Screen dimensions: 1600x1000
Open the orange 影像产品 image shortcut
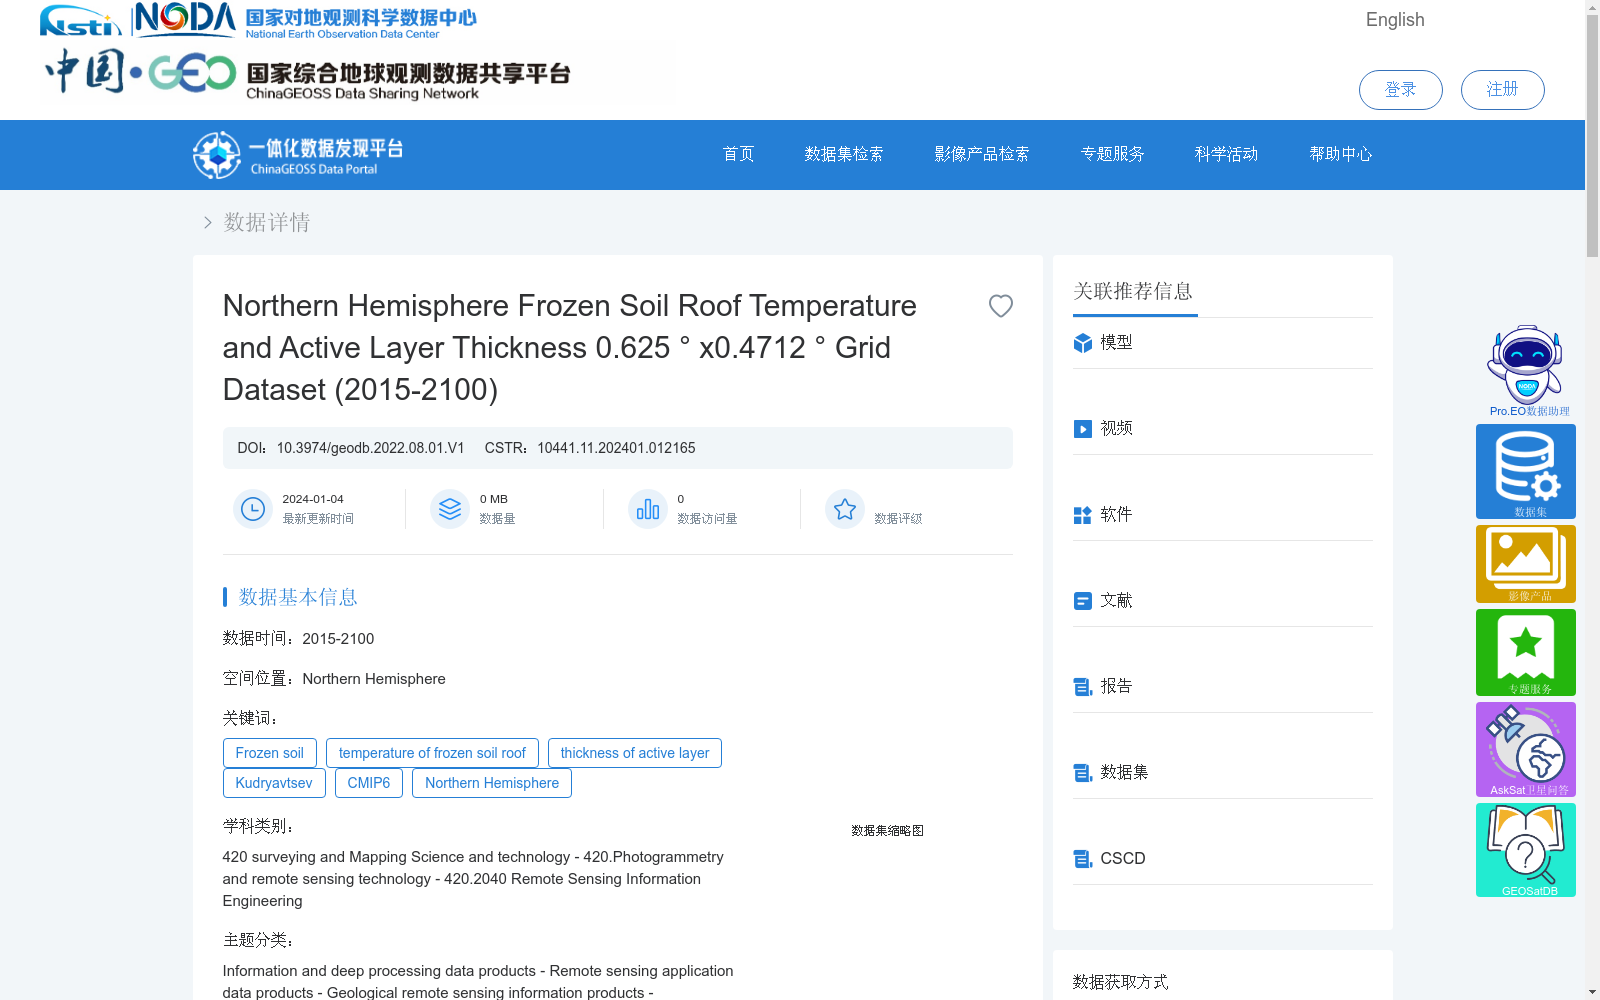(x=1526, y=564)
